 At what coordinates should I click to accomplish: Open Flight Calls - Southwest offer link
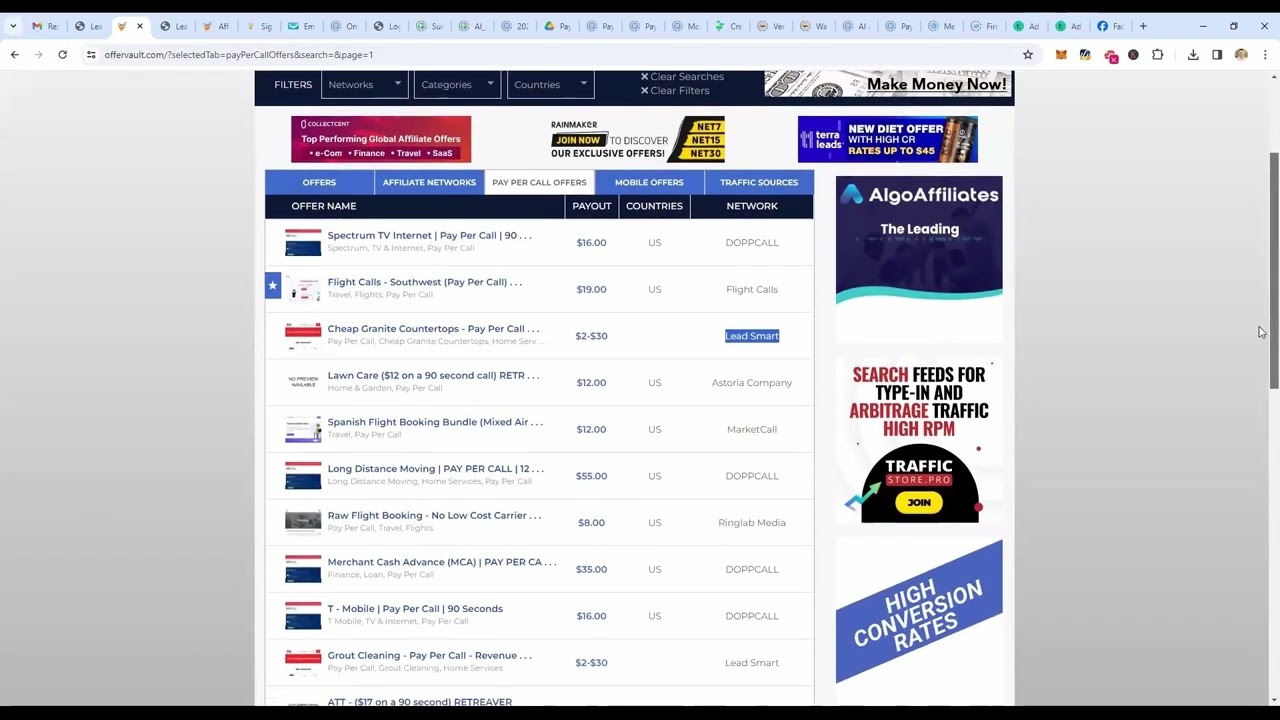(424, 282)
